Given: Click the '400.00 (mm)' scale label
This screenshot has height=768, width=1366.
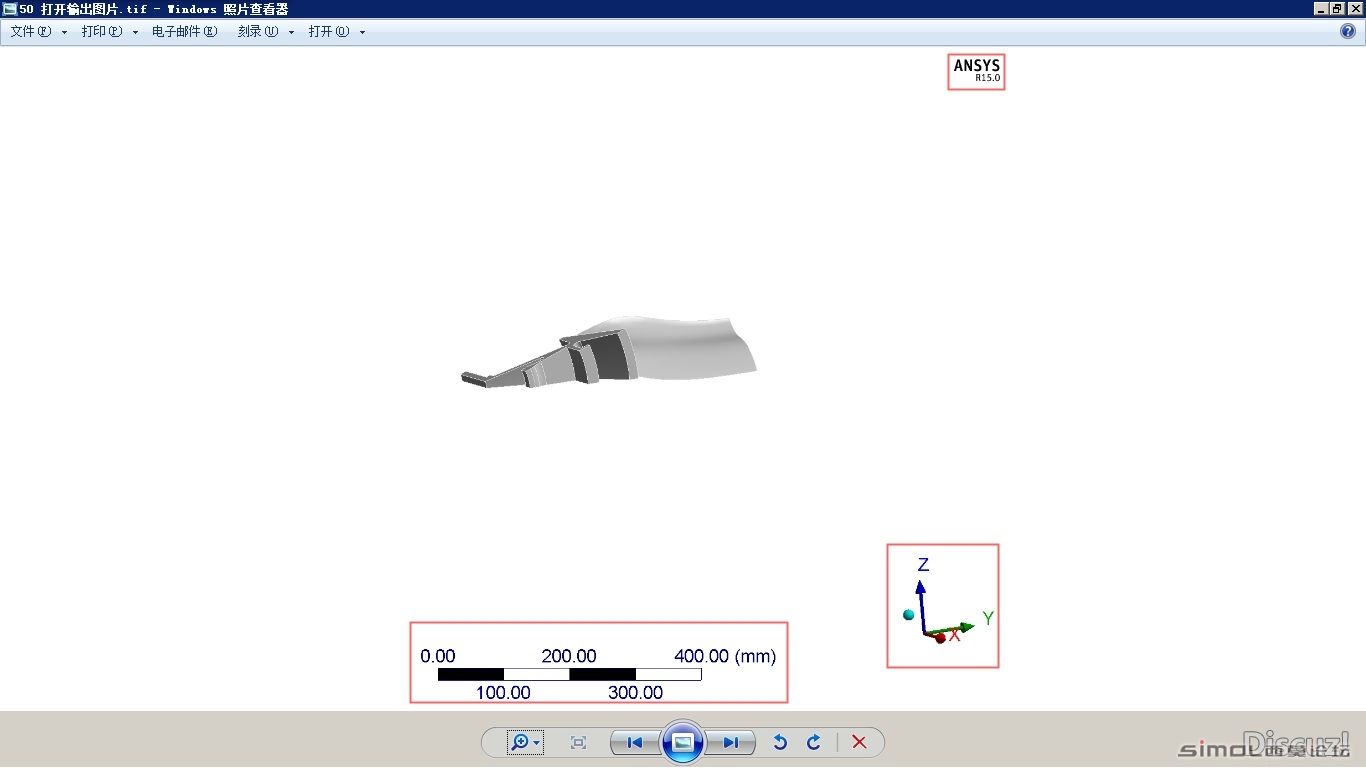Looking at the screenshot, I should point(725,656).
